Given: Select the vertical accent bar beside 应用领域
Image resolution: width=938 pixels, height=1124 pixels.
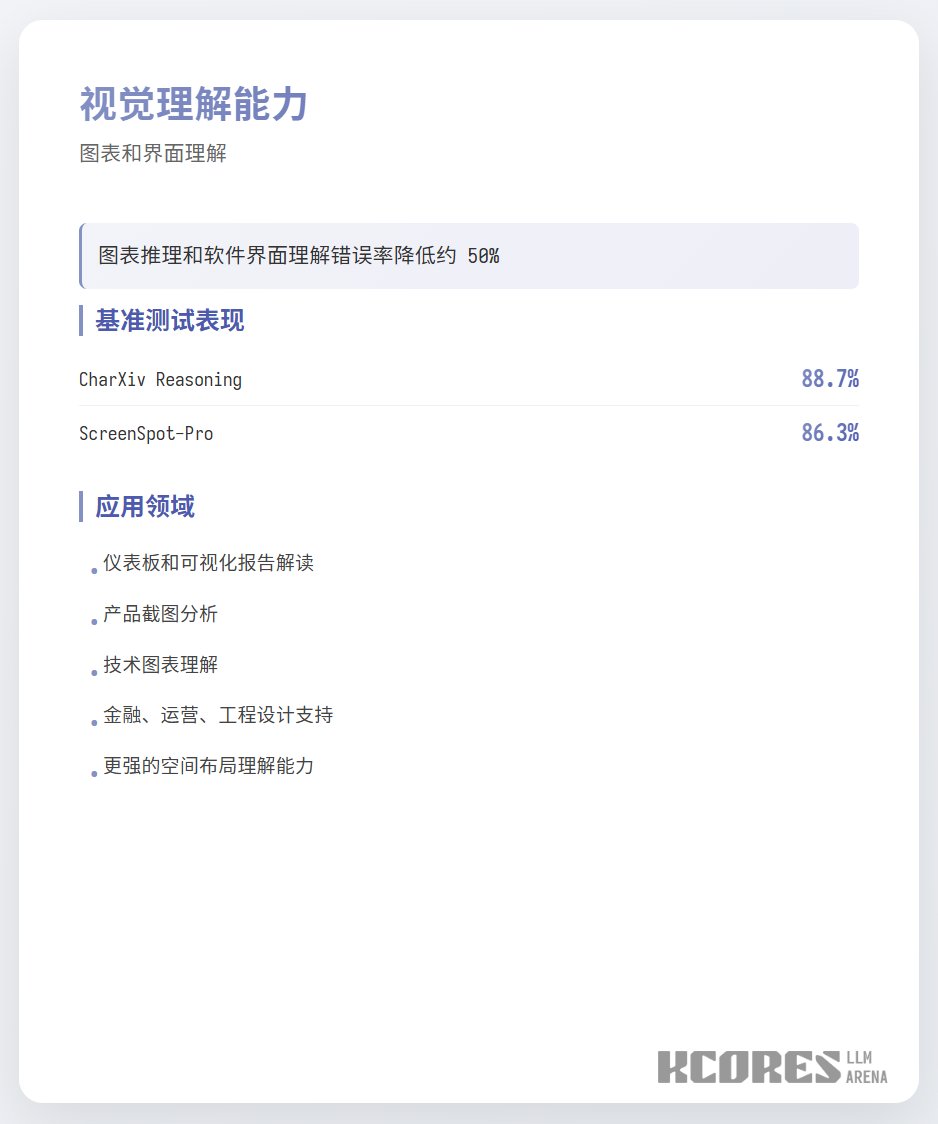Looking at the screenshot, I should (81, 506).
